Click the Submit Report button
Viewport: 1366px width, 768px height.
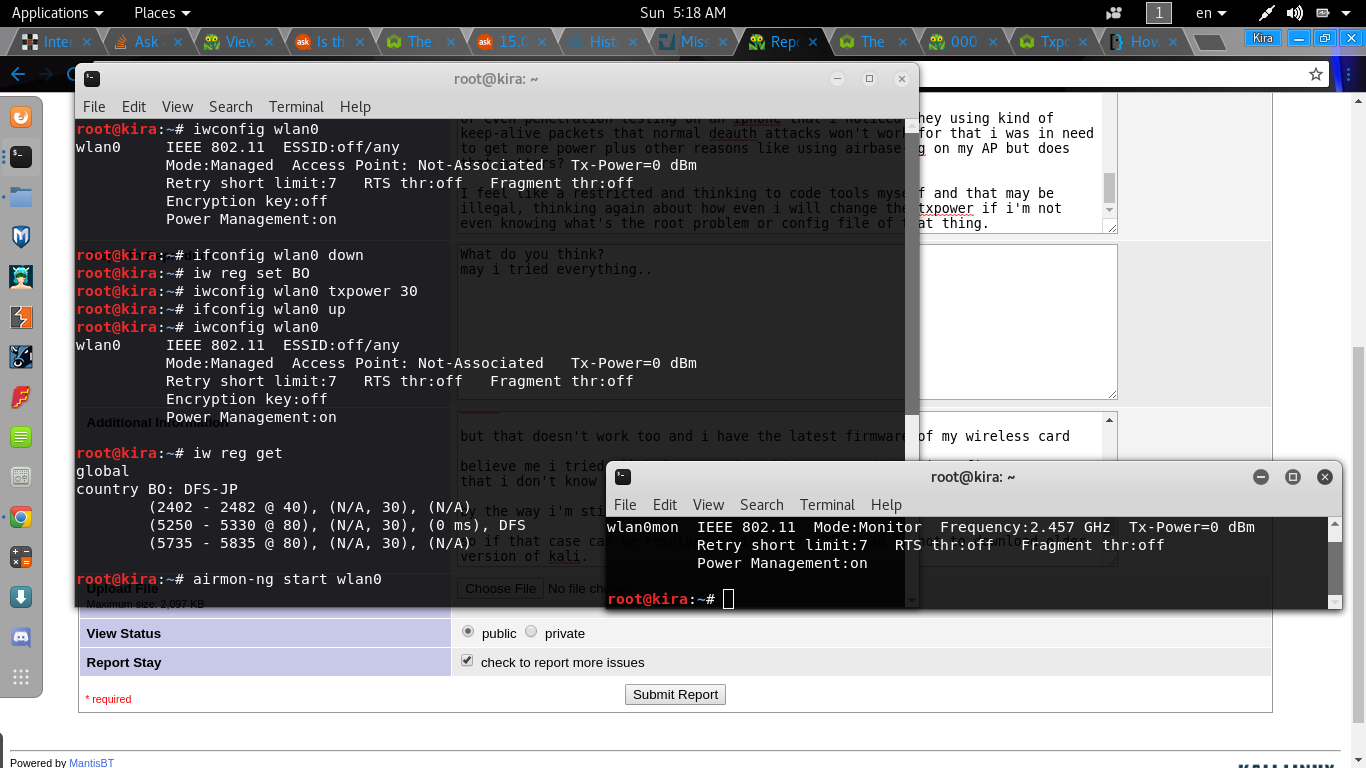point(675,694)
